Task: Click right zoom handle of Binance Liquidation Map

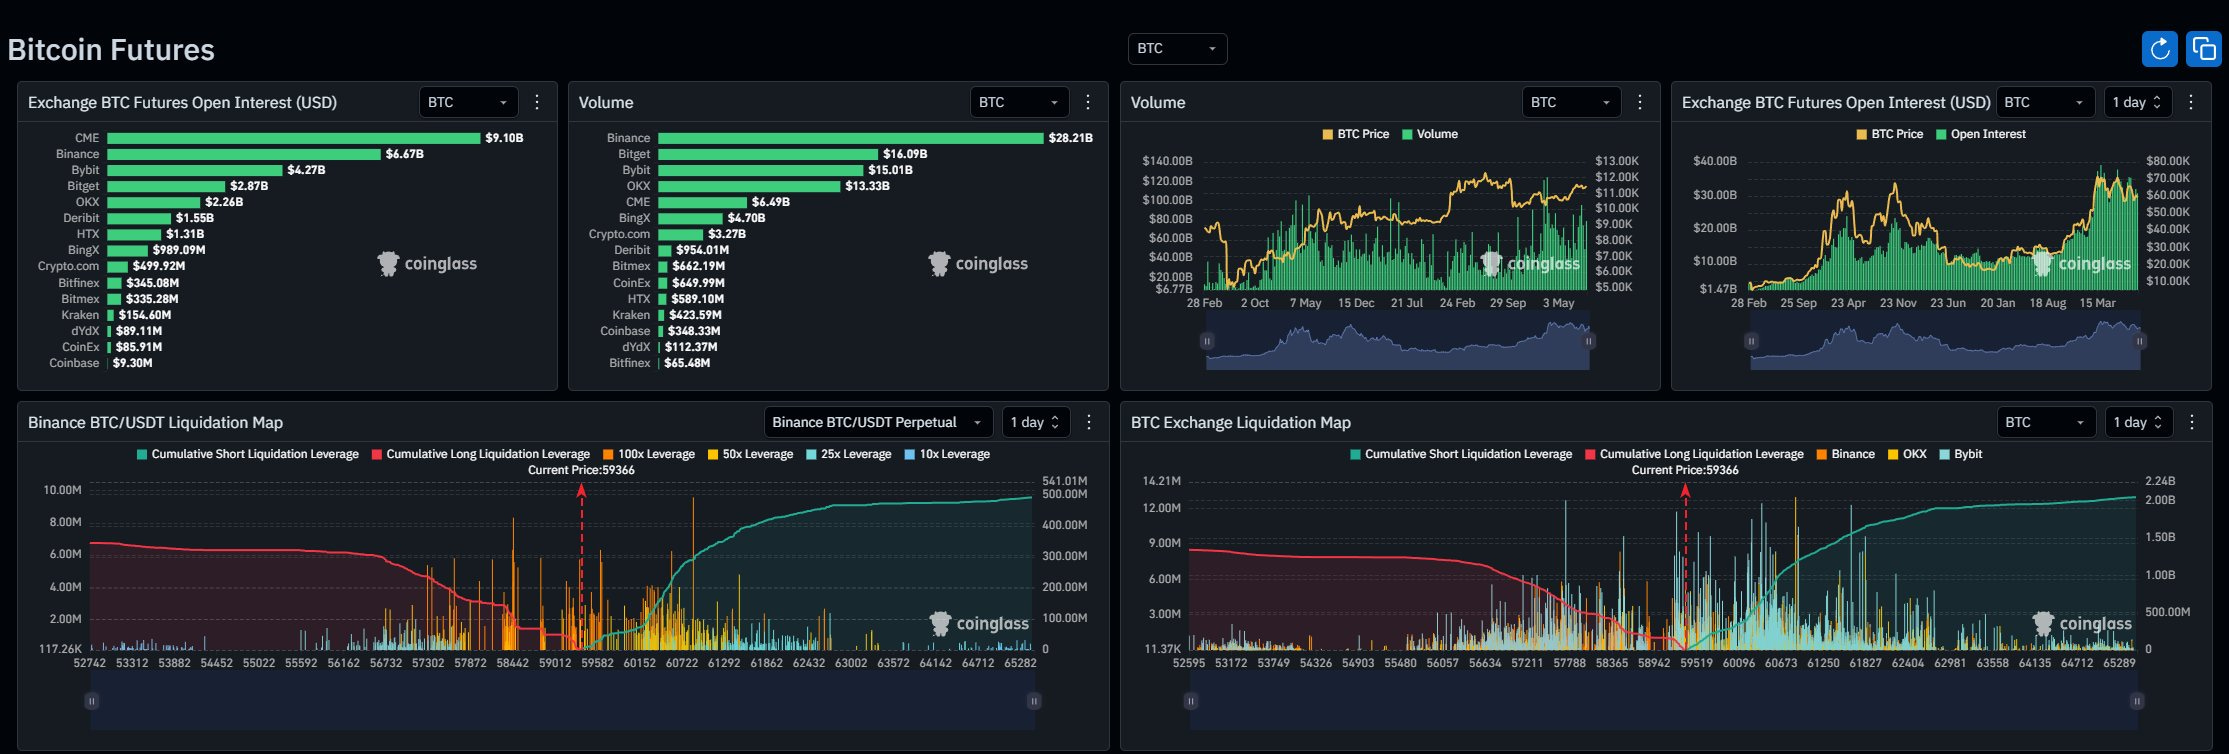Action: (x=1034, y=701)
